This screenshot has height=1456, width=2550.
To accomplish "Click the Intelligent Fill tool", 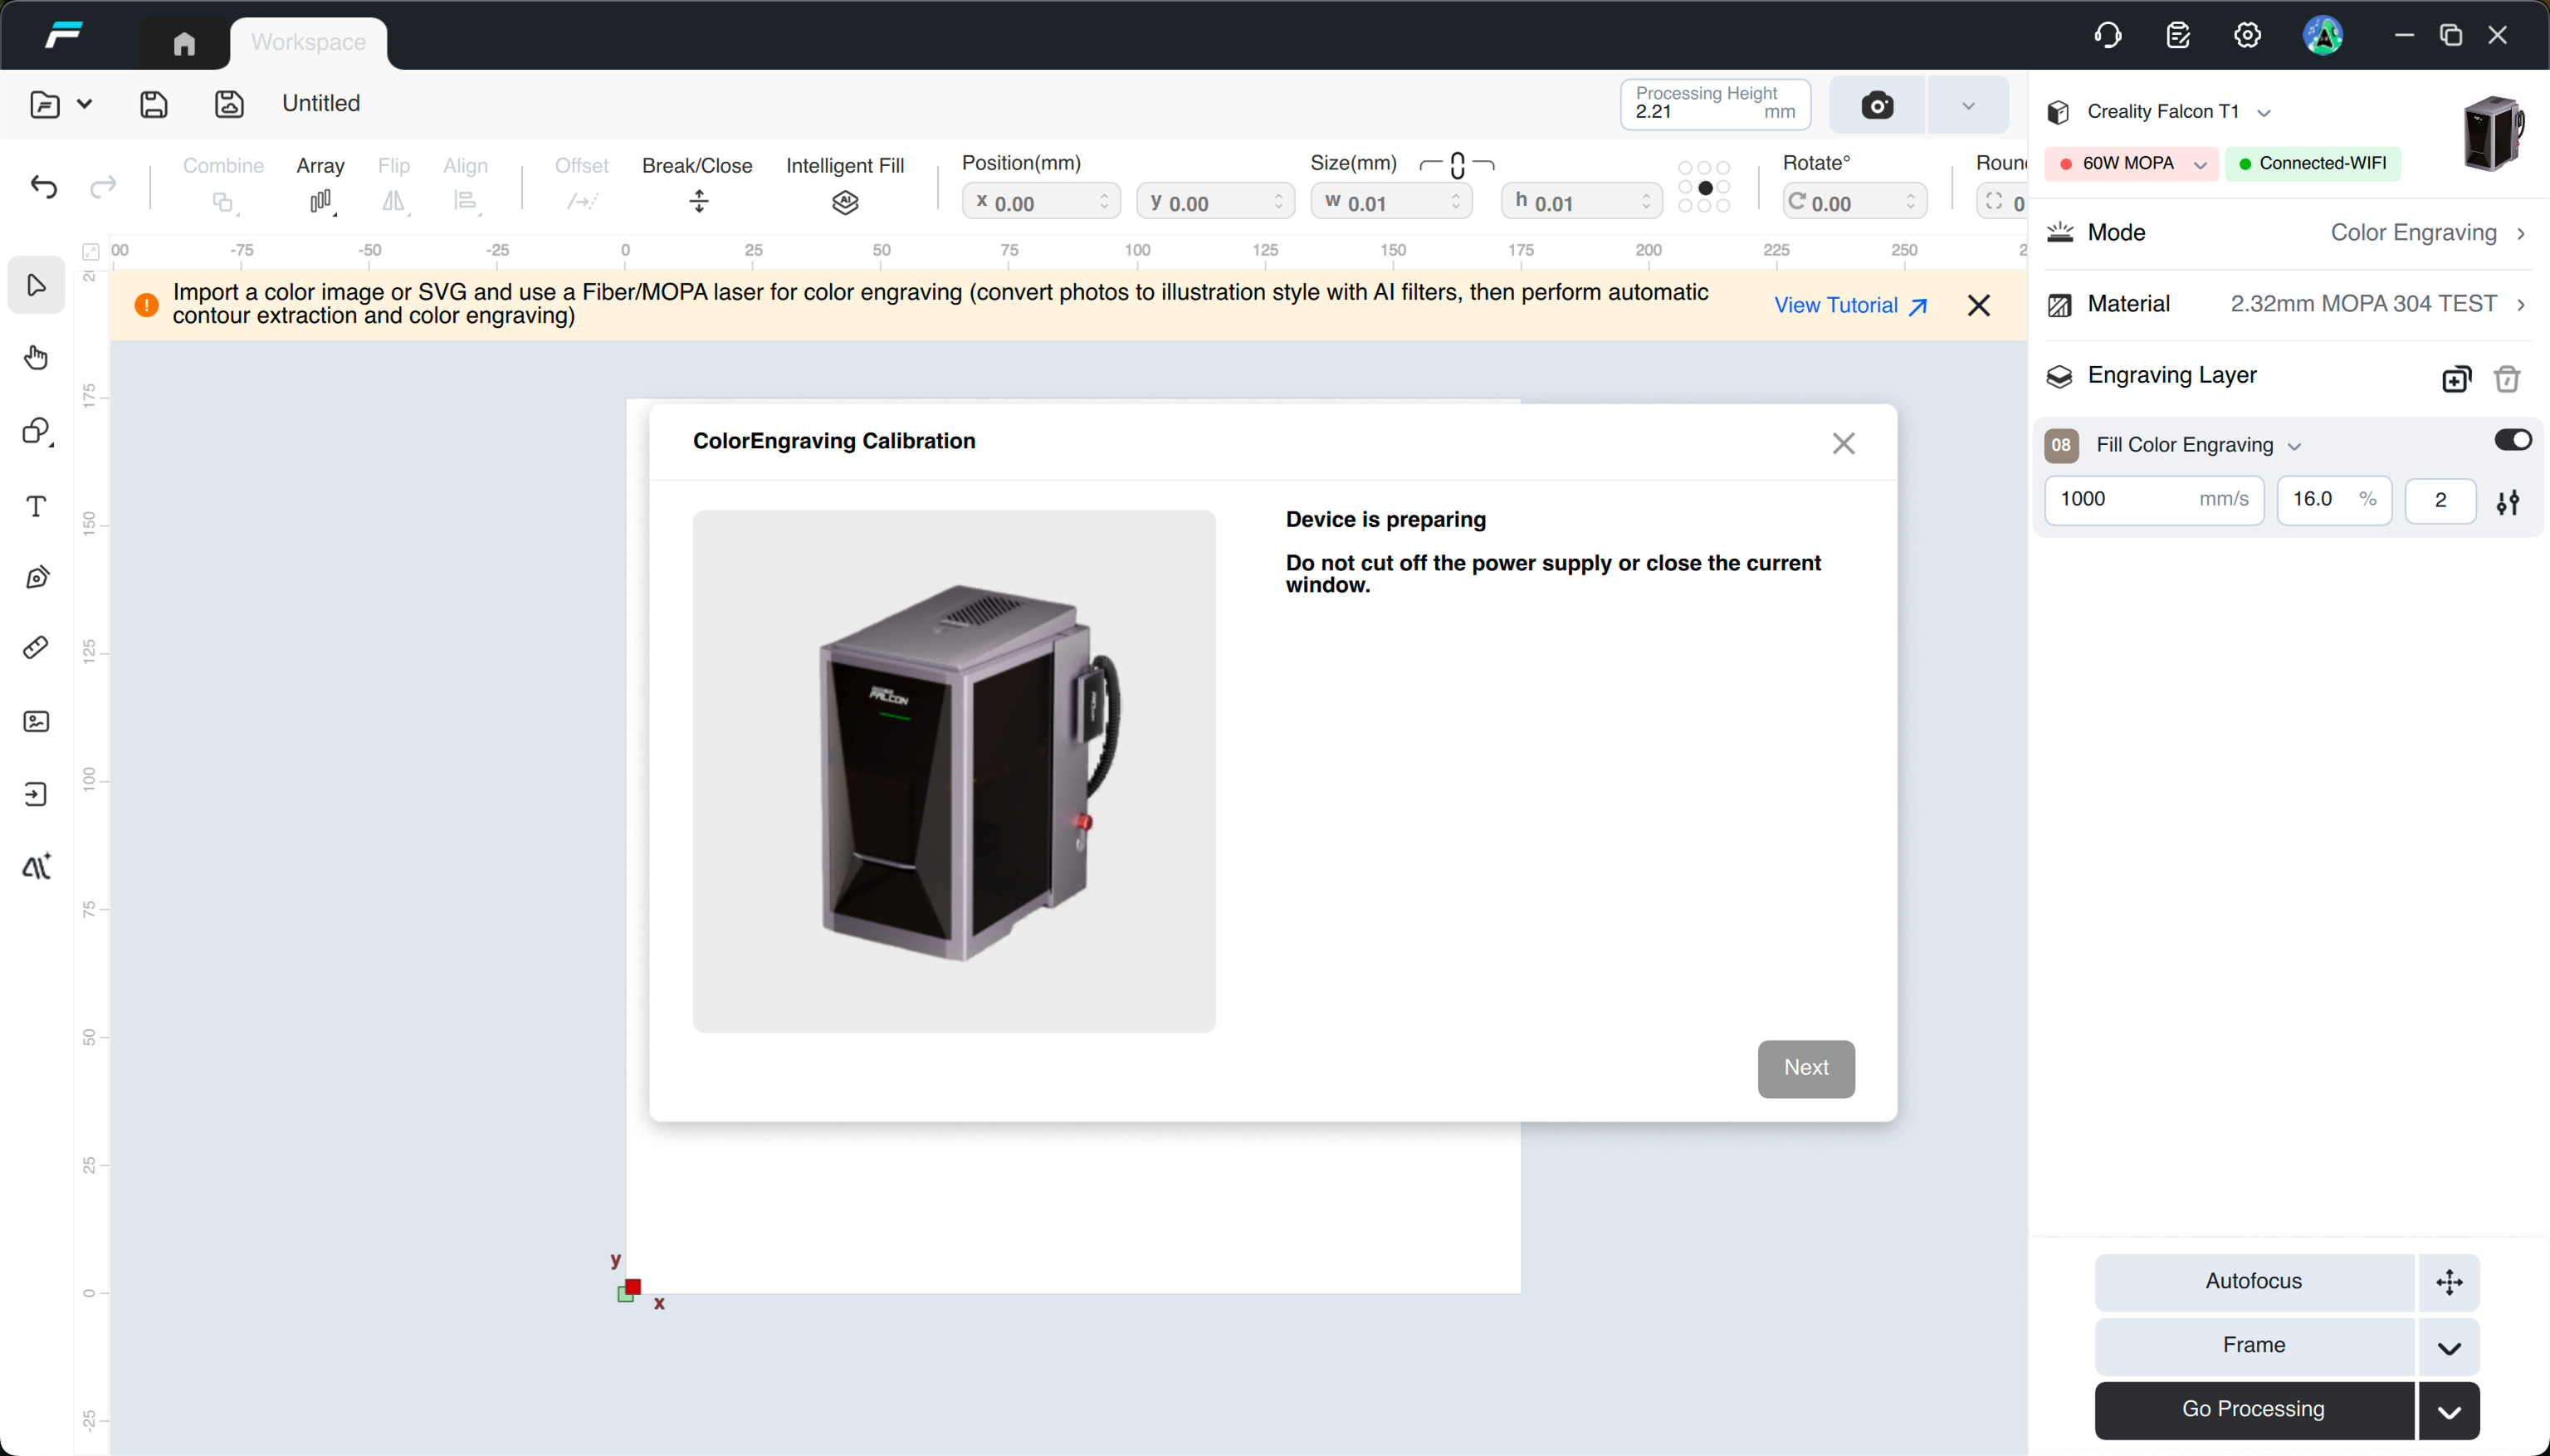I will (845, 185).
